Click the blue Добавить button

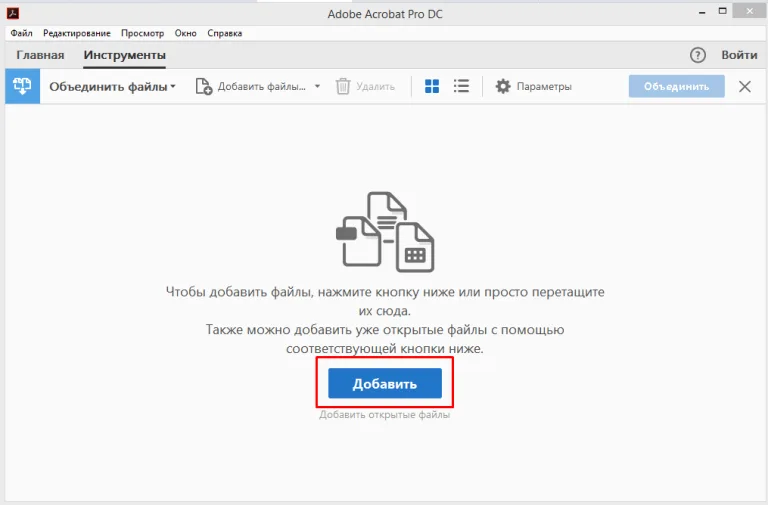click(x=385, y=384)
